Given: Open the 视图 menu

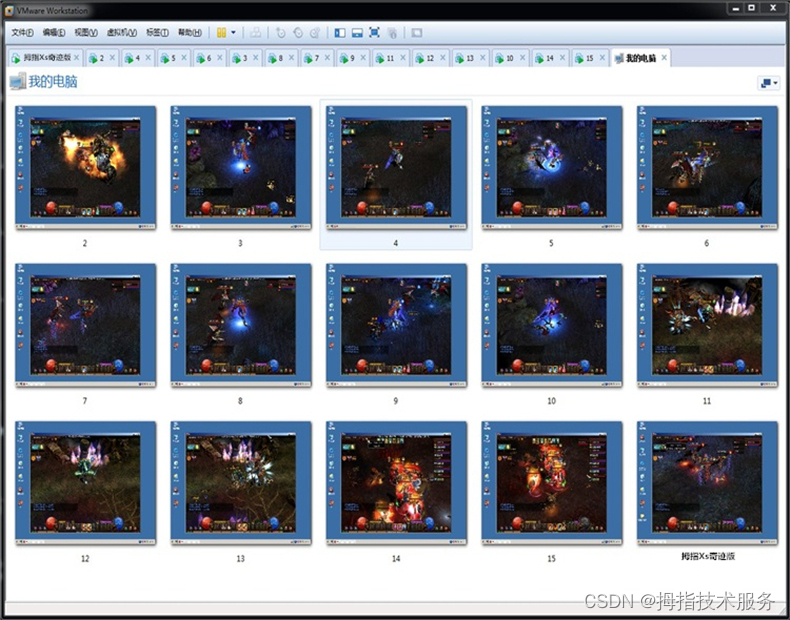Looking at the screenshot, I should tap(86, 33).
